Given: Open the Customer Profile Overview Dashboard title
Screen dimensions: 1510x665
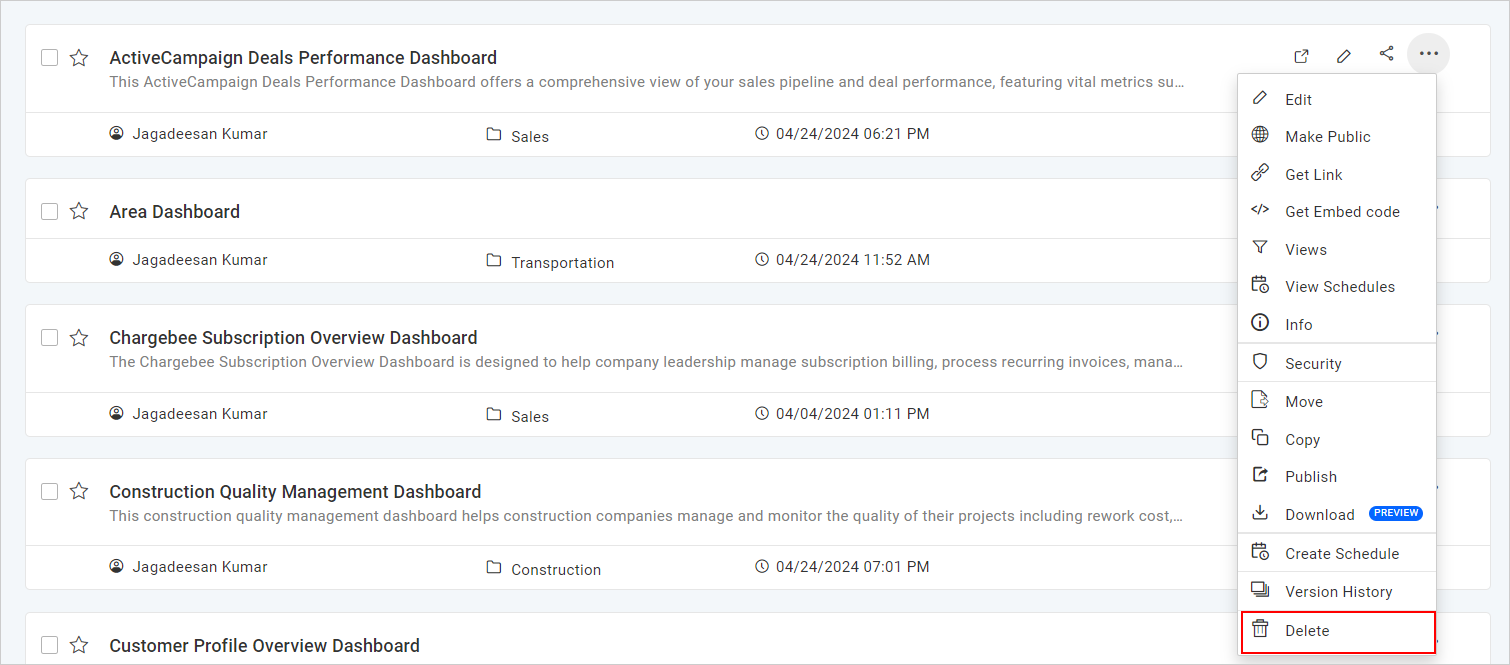Looking at the screenshot, I should pyautogui.click(x=264, y=645).
